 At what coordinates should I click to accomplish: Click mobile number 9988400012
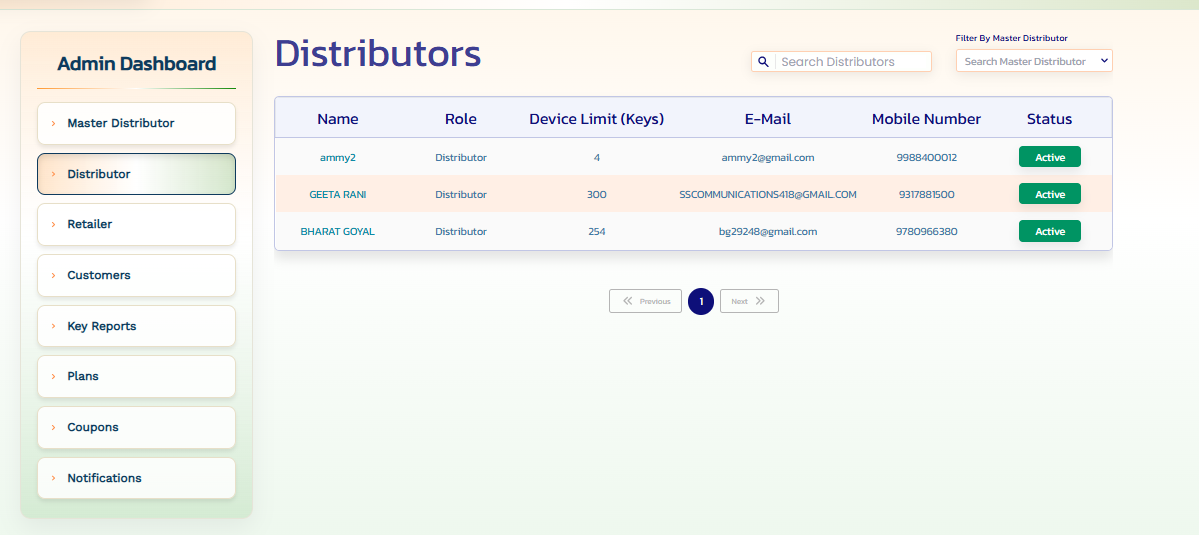click(927, 157)
